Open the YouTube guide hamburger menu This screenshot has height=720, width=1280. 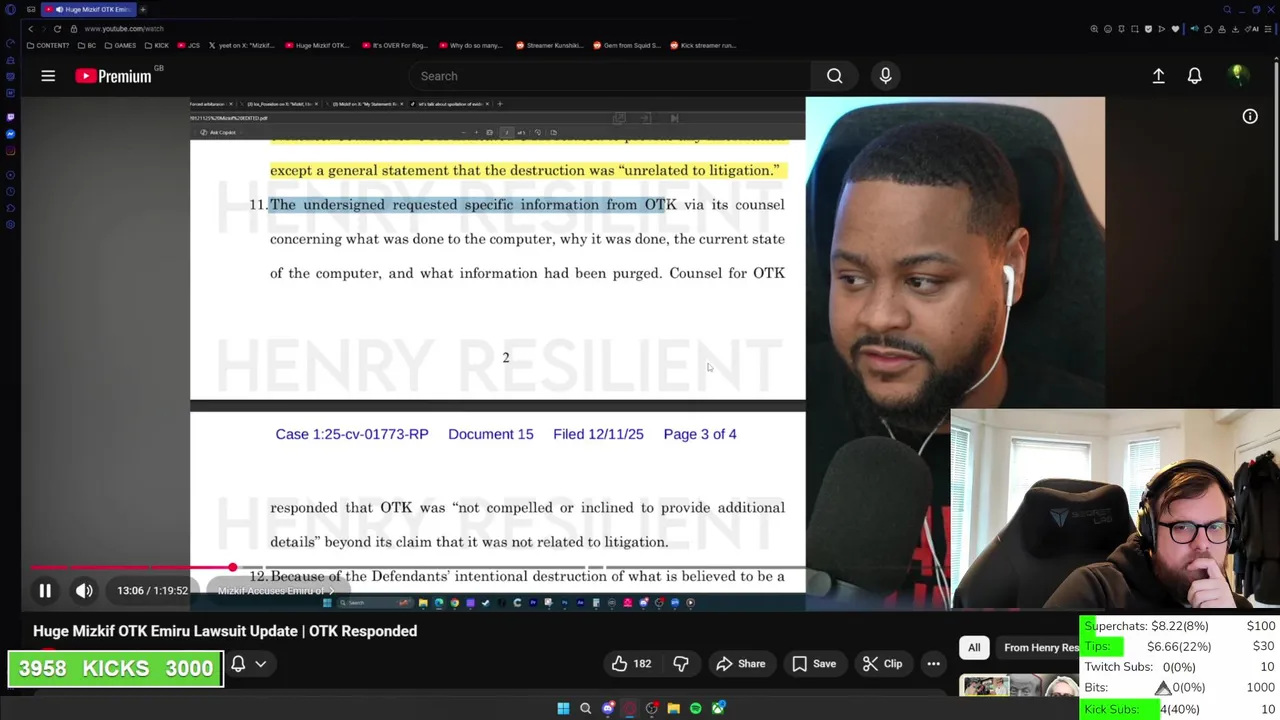48,76
